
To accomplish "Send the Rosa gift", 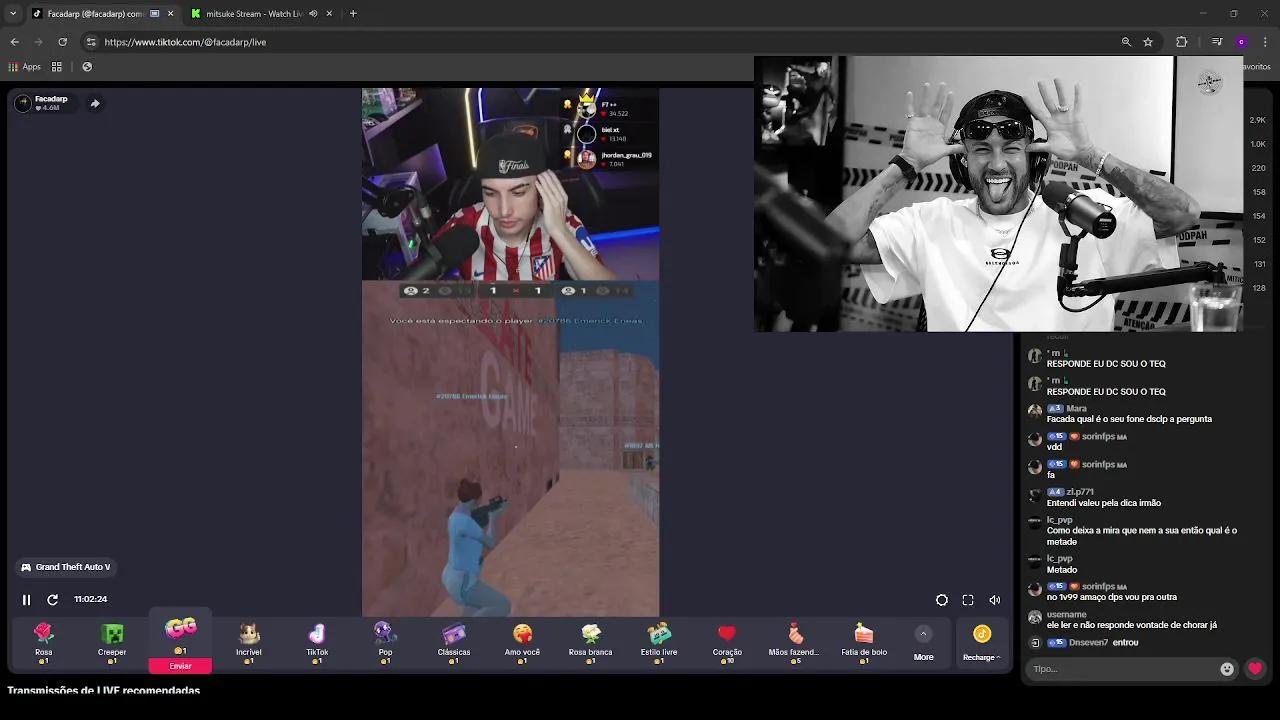I will pyautogui.click(x=43, y=642).
